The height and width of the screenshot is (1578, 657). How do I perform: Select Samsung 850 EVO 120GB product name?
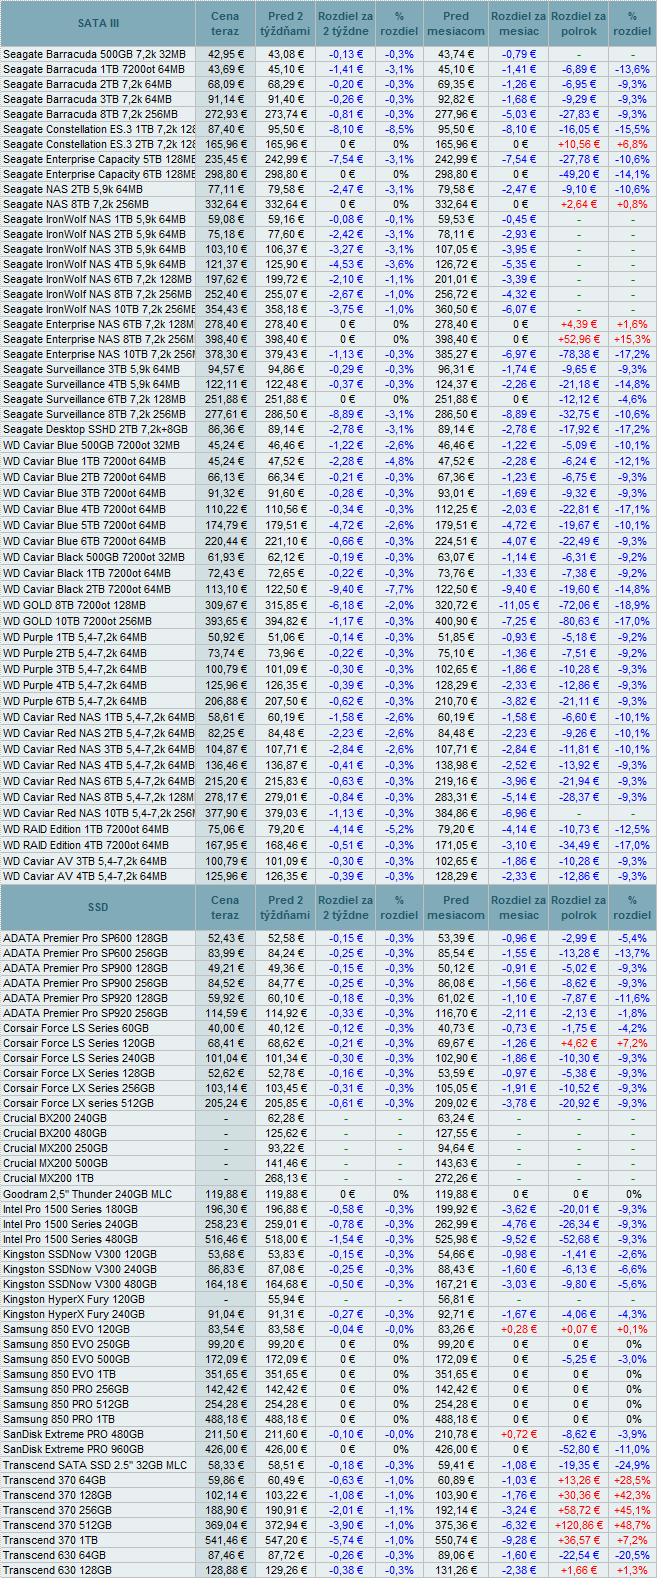click(66, 1329)
